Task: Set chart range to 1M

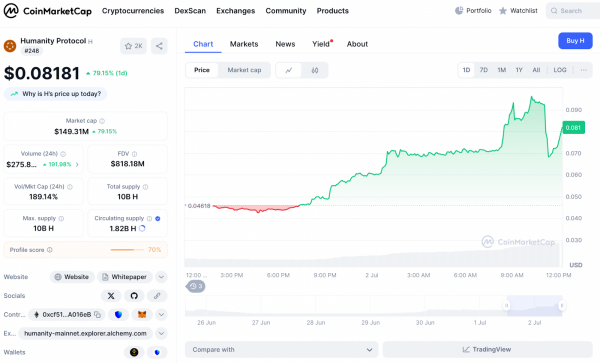Action: pos(501,70)
